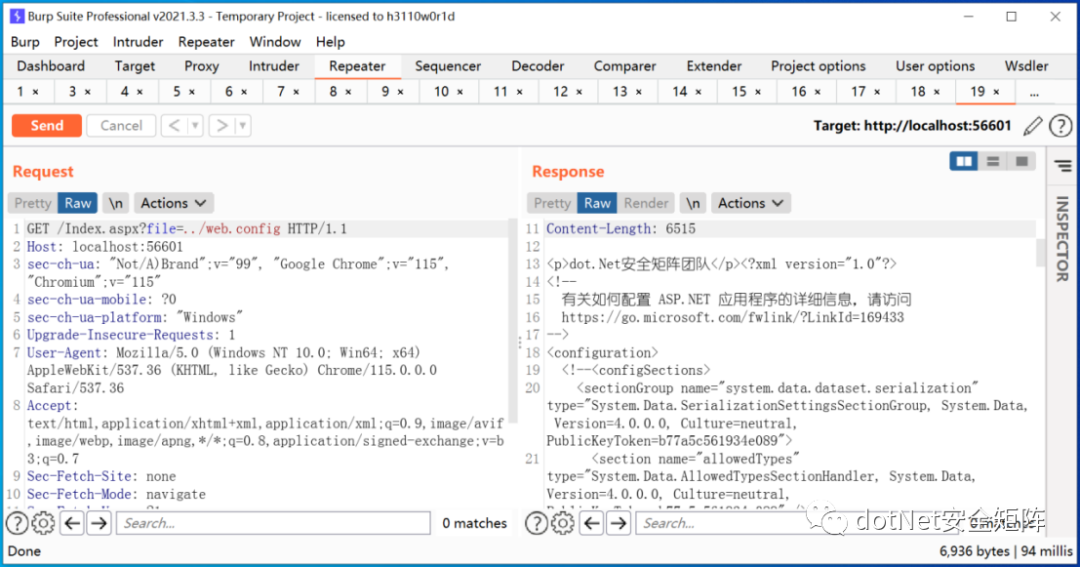This screenshot has height=567, width=1080.
Task: Open Request search settings gear
Action: (x=43, y=524)
